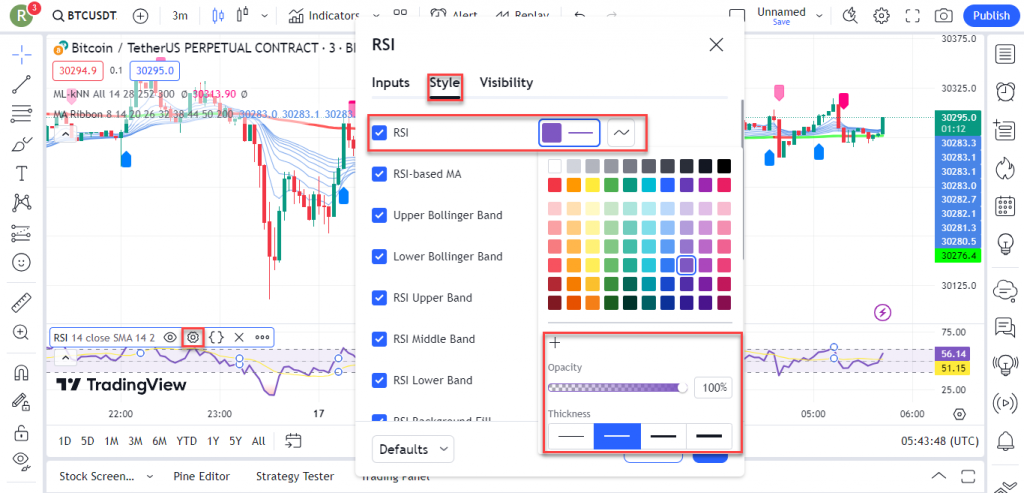Select the trend line drawing tool
The height and width of the screenshot is (493, 1024).
click(22, 85)
